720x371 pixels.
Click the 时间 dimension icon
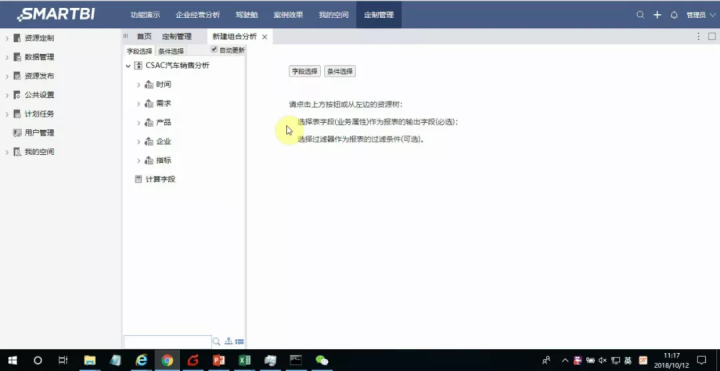(x=149, y=85)
